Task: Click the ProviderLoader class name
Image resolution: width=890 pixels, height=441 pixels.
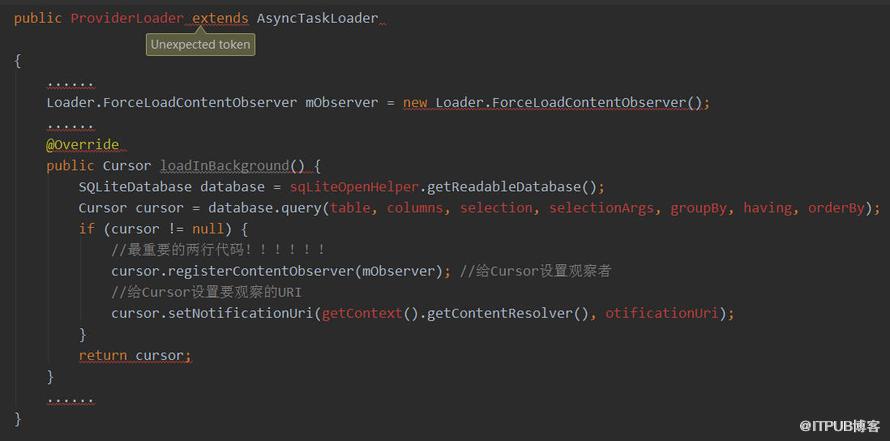Action: 127,18
